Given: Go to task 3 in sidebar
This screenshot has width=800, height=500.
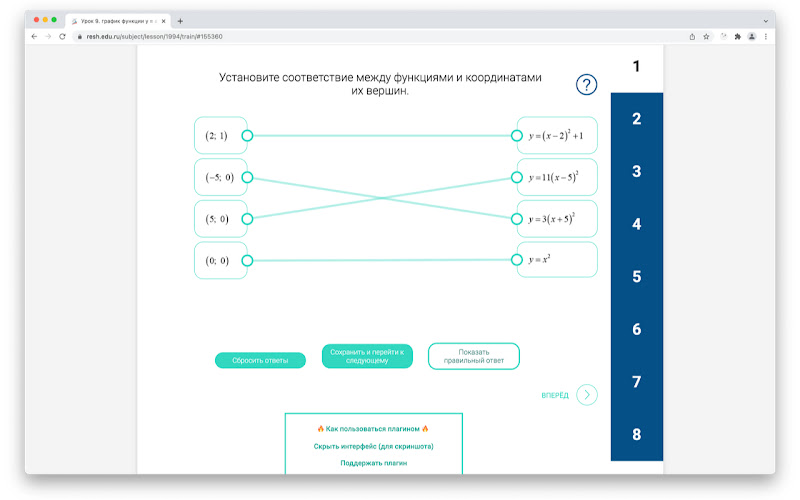Looking at the screenshot, I should click(637, 171).
